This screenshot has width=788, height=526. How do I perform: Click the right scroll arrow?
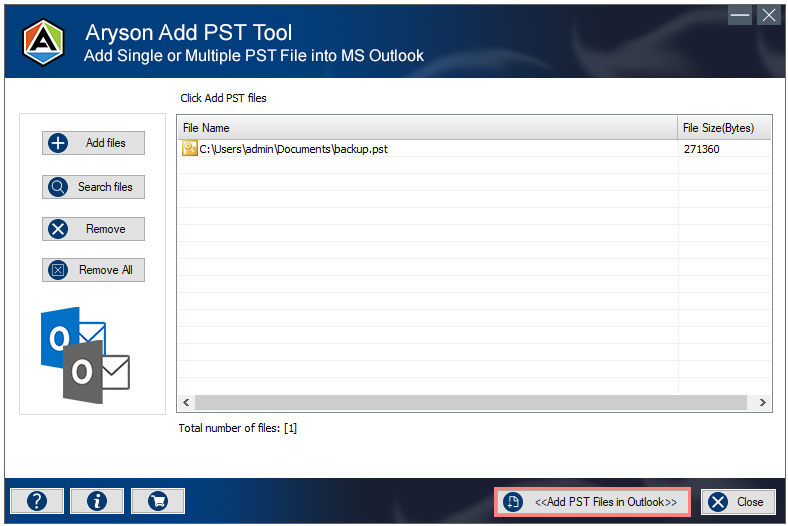point(762,402)
